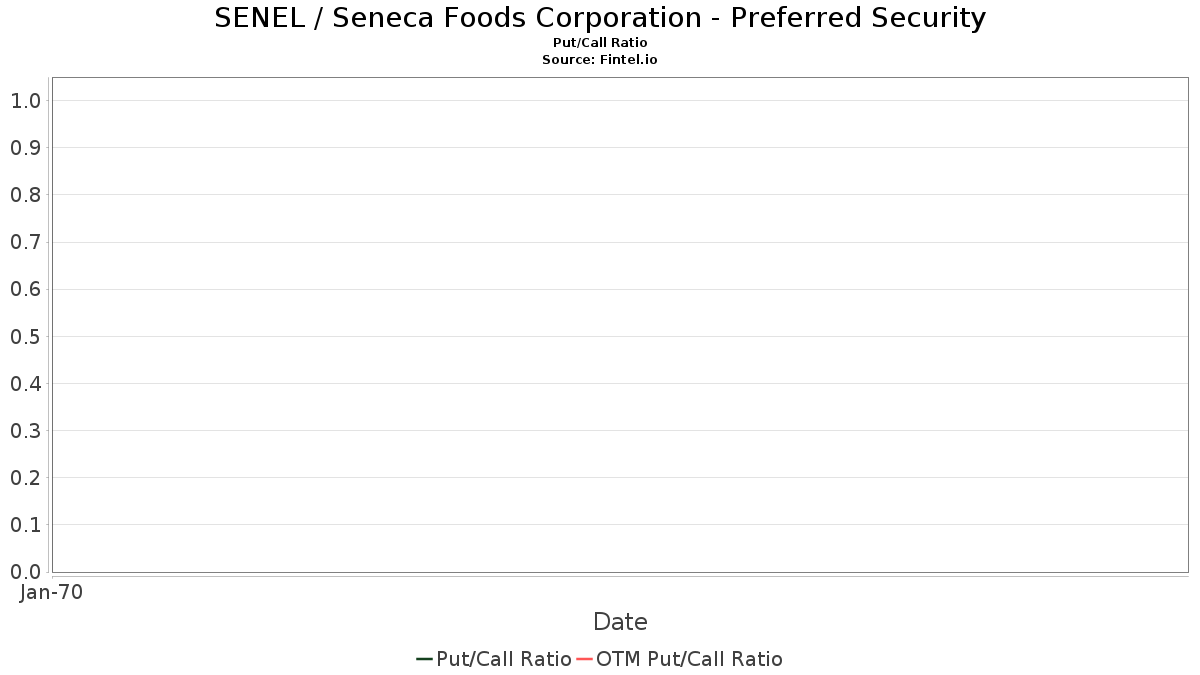This screenshot has height=675, width=1200.
Task: Click the 0.7 y-axis tick label
Action: tap(25, 242)
